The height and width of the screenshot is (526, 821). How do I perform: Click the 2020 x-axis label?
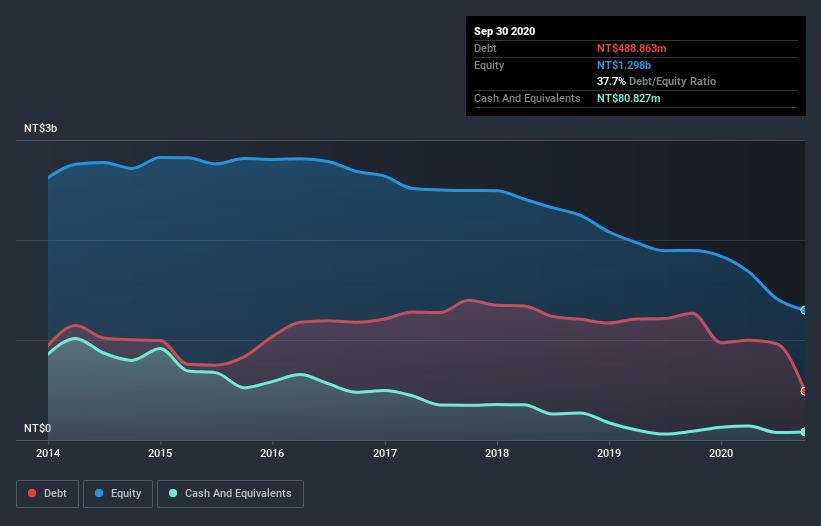[x=721, y=453]
